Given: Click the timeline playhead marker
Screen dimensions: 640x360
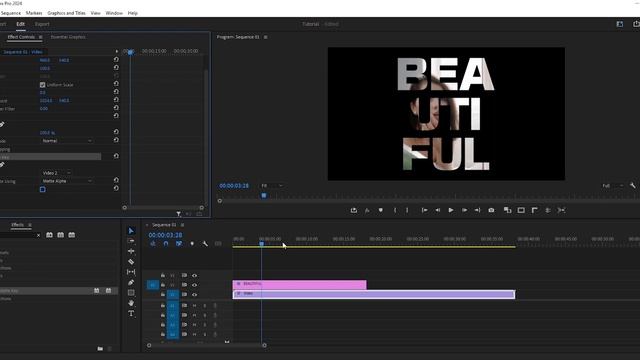Looking at the screenshot, I should tap(262, 244).
